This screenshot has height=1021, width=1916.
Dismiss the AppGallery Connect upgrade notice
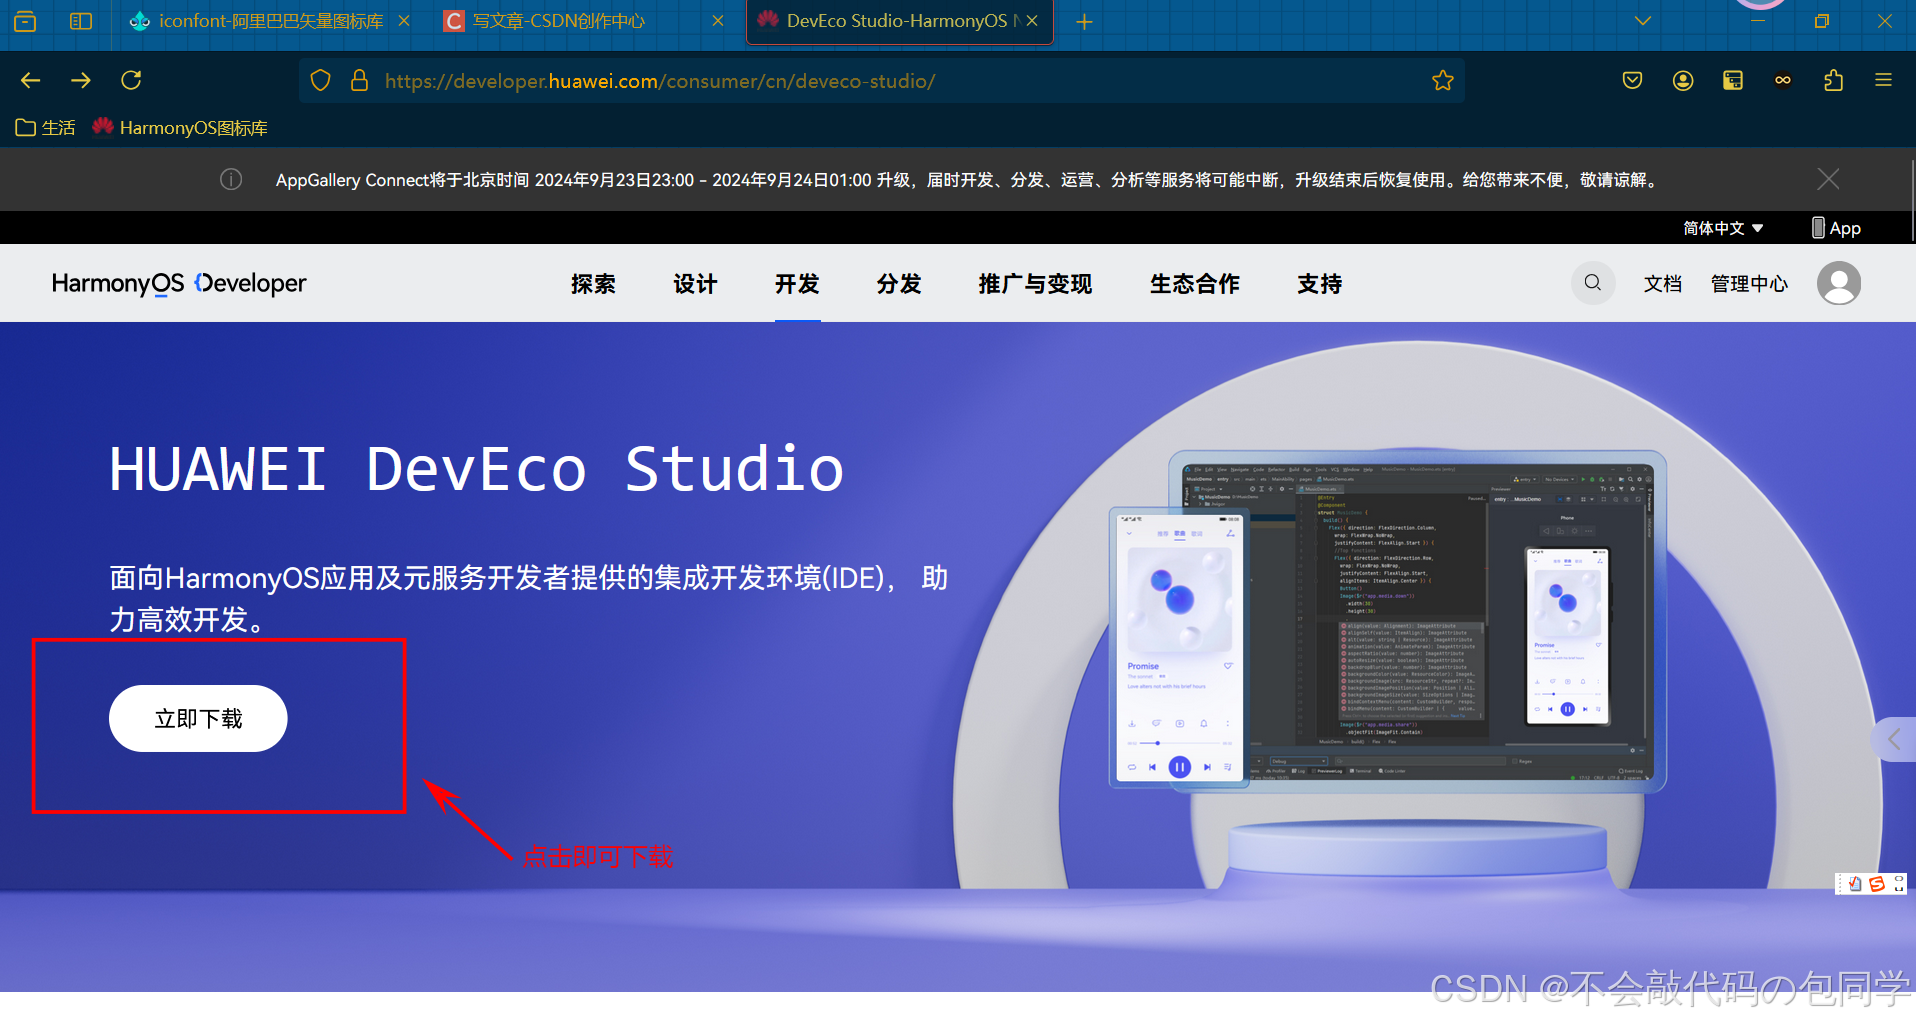[1828, 179]
